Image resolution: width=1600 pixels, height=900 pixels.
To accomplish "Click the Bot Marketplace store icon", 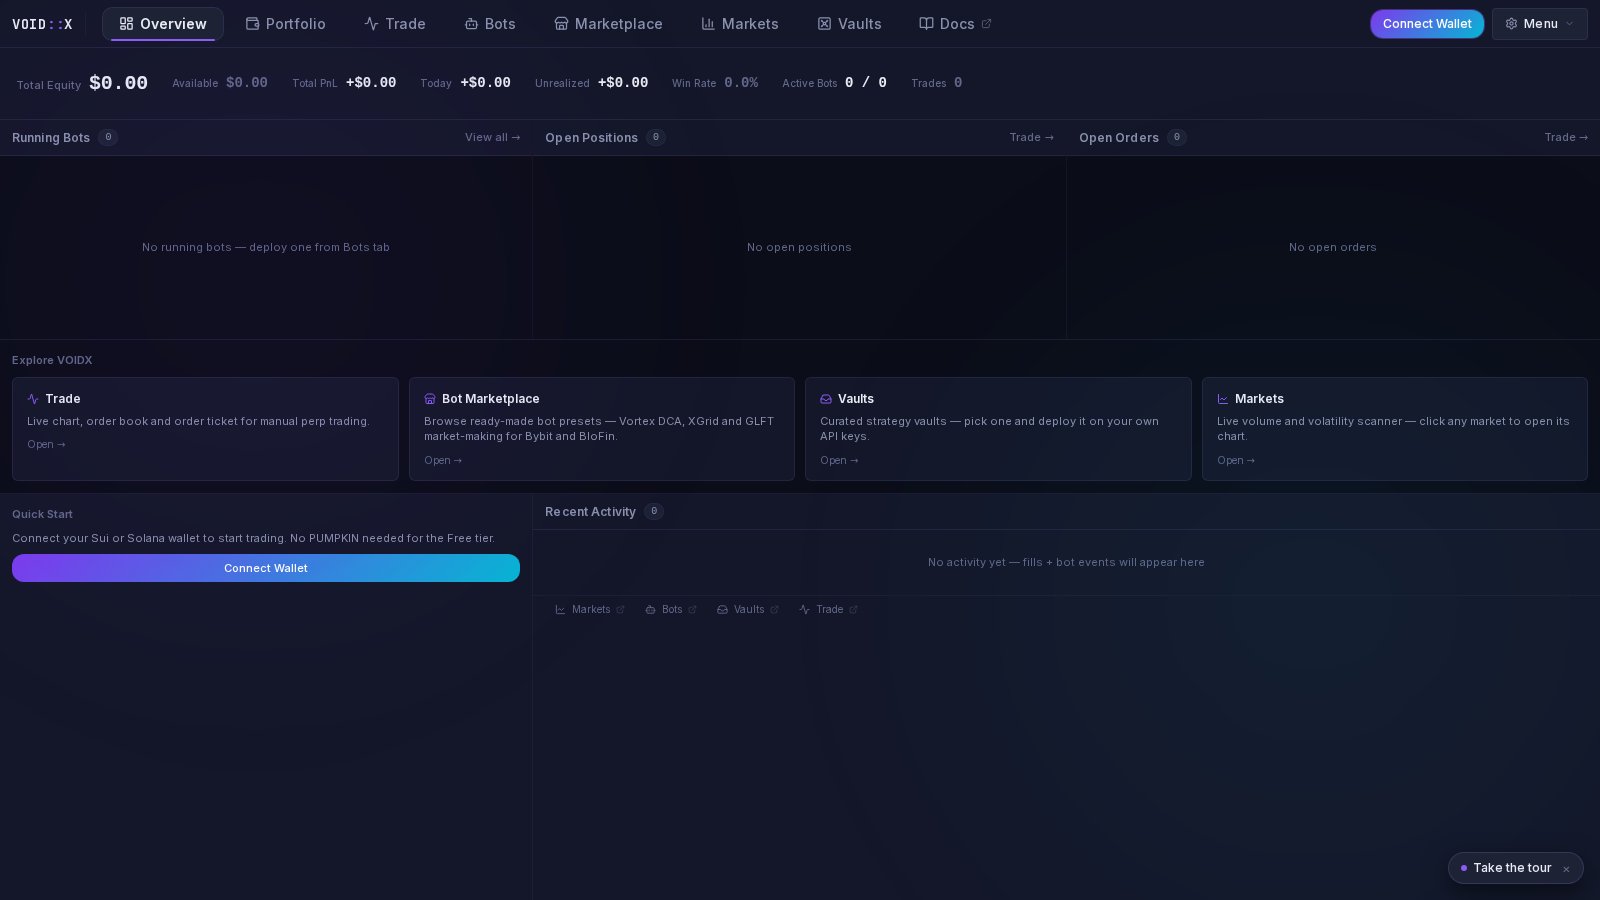I will pyautogui.click(x=430, y=399).
